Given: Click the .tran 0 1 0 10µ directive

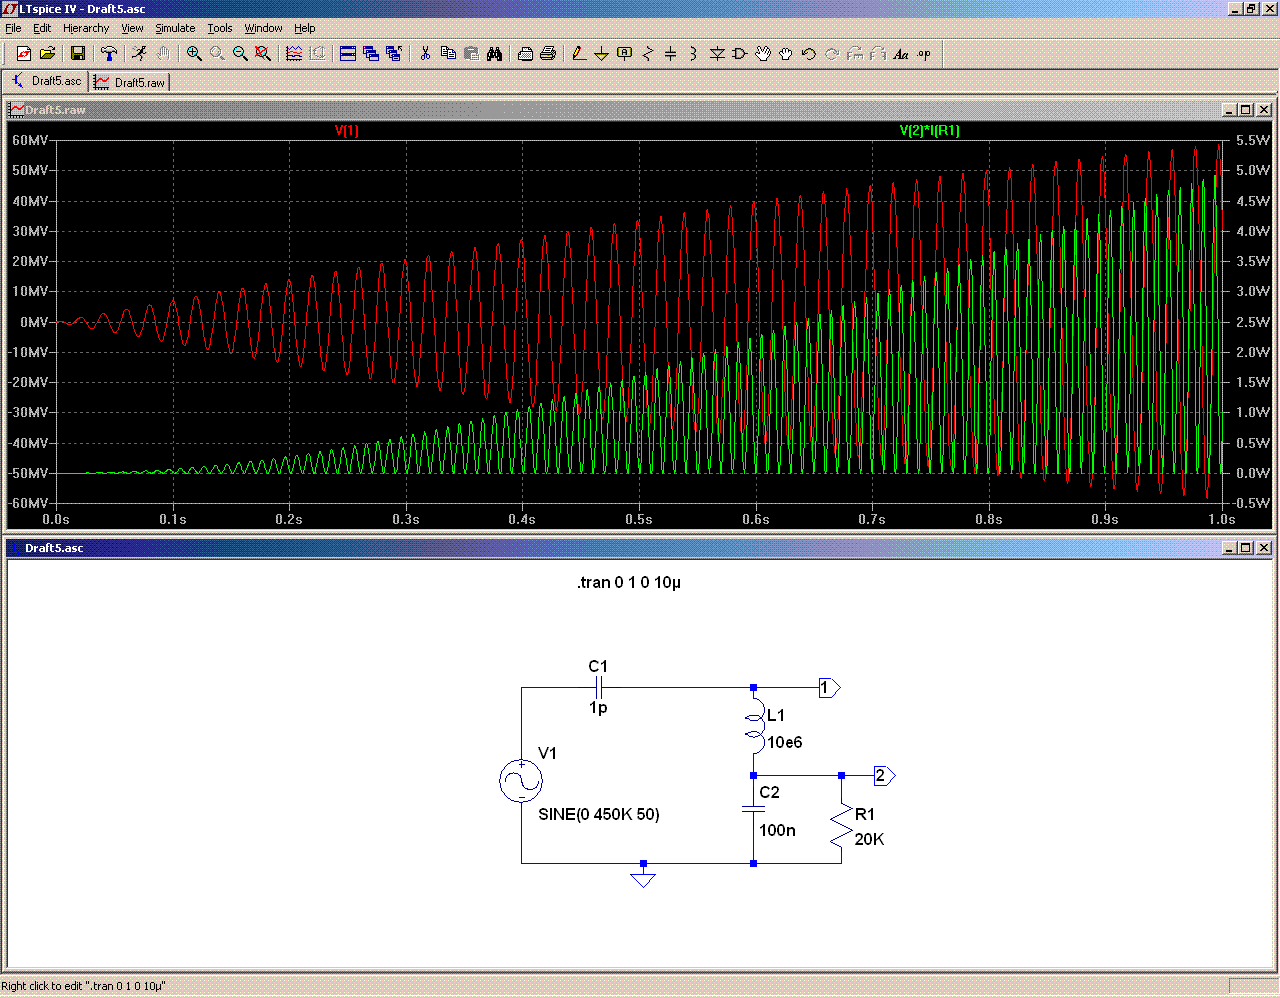Looking at the screenshot, I should click(x=628, y=583).
